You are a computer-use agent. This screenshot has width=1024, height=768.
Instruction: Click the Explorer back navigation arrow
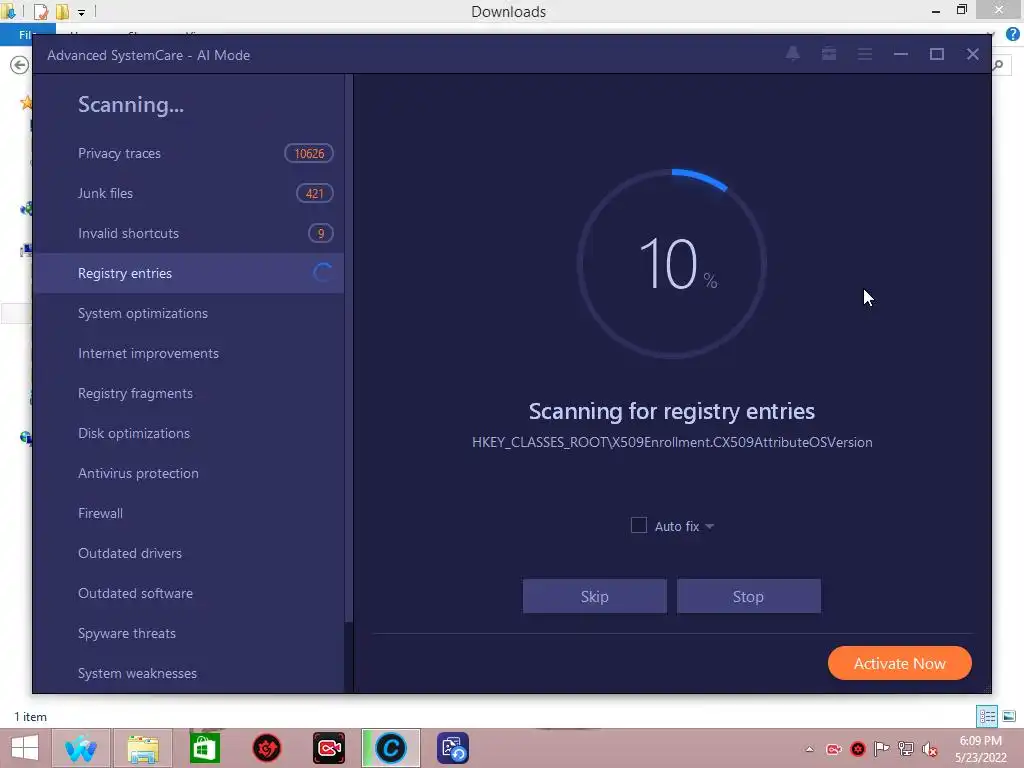[20, 65]
